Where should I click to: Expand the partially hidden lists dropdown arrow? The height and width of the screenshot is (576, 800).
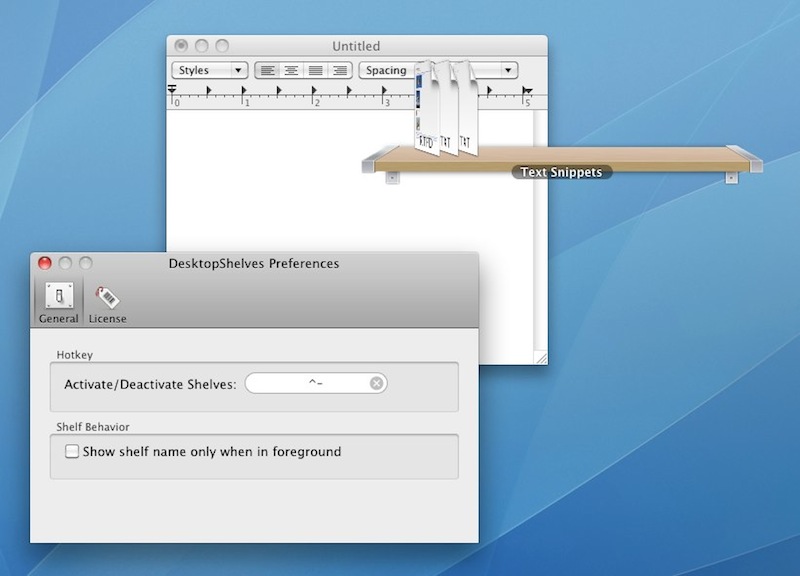pos(509,70)
